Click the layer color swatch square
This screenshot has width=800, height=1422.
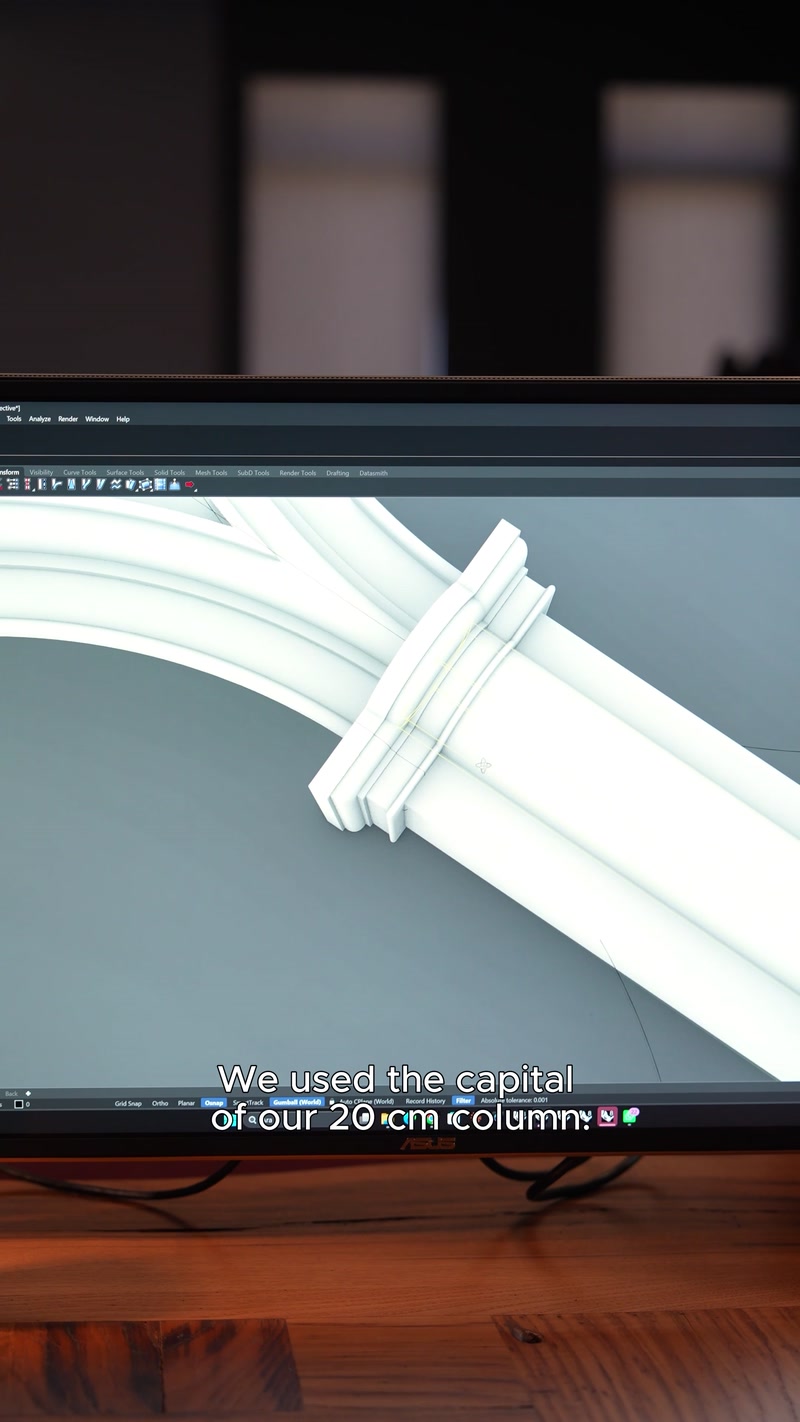[x=18, y=1105]
